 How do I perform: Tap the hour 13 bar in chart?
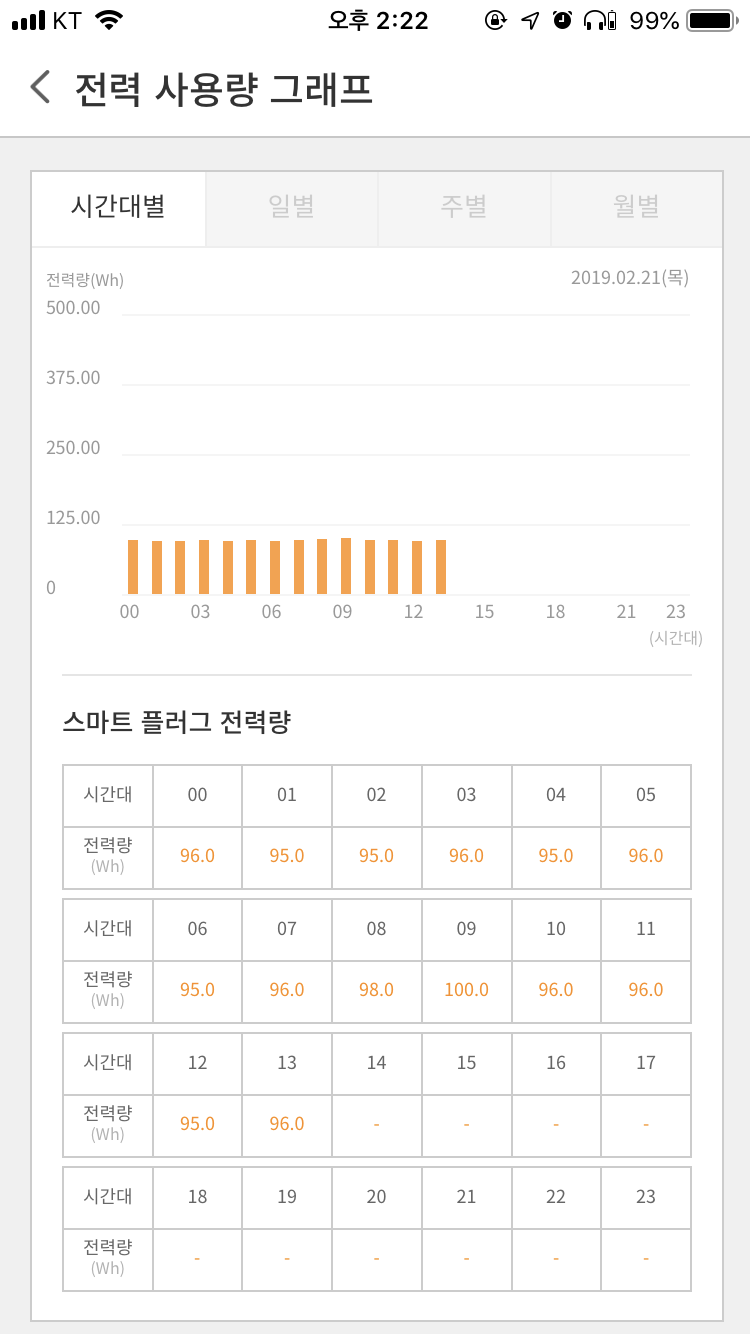click(x=441, y=567)
